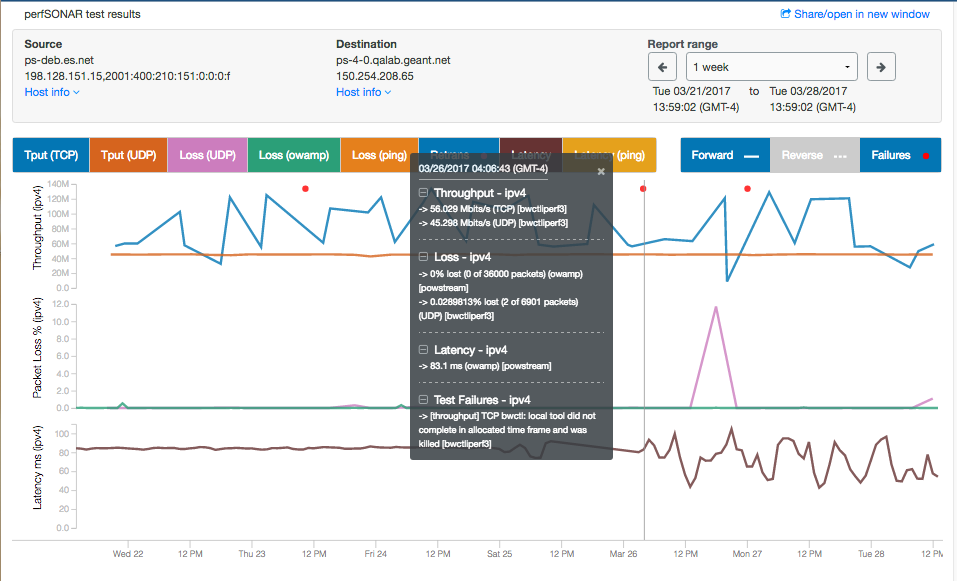Close the tooltip popup with the X
This screenshot has width=957, height=581.
(x=601, y=171)
